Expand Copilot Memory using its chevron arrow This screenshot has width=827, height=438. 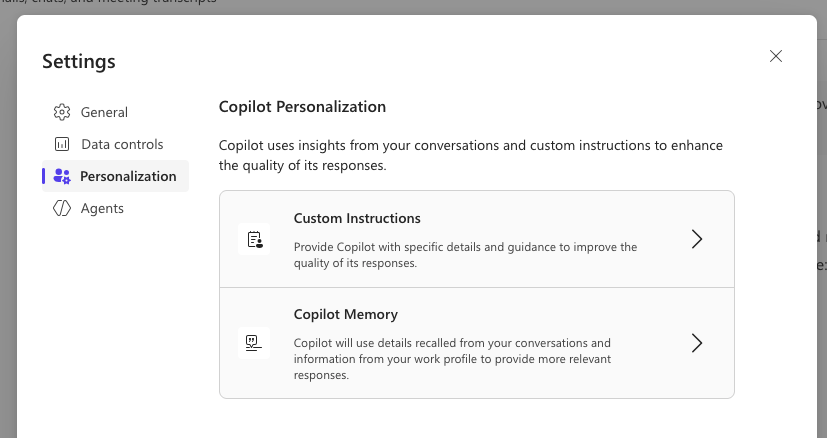[x=697, y=343]
